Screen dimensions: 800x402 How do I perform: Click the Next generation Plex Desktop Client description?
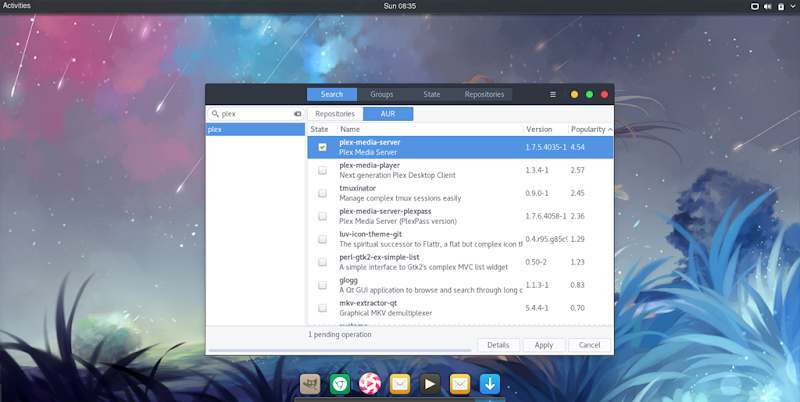tap(397, 175)
